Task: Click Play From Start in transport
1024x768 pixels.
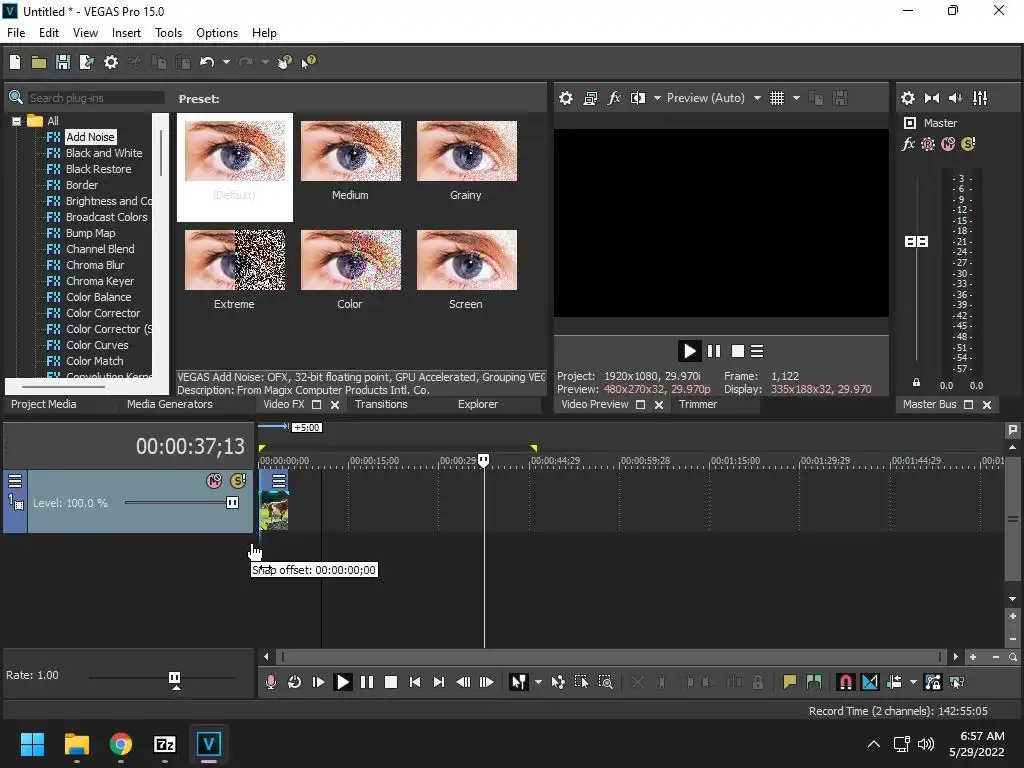Action: pos(318,682)
